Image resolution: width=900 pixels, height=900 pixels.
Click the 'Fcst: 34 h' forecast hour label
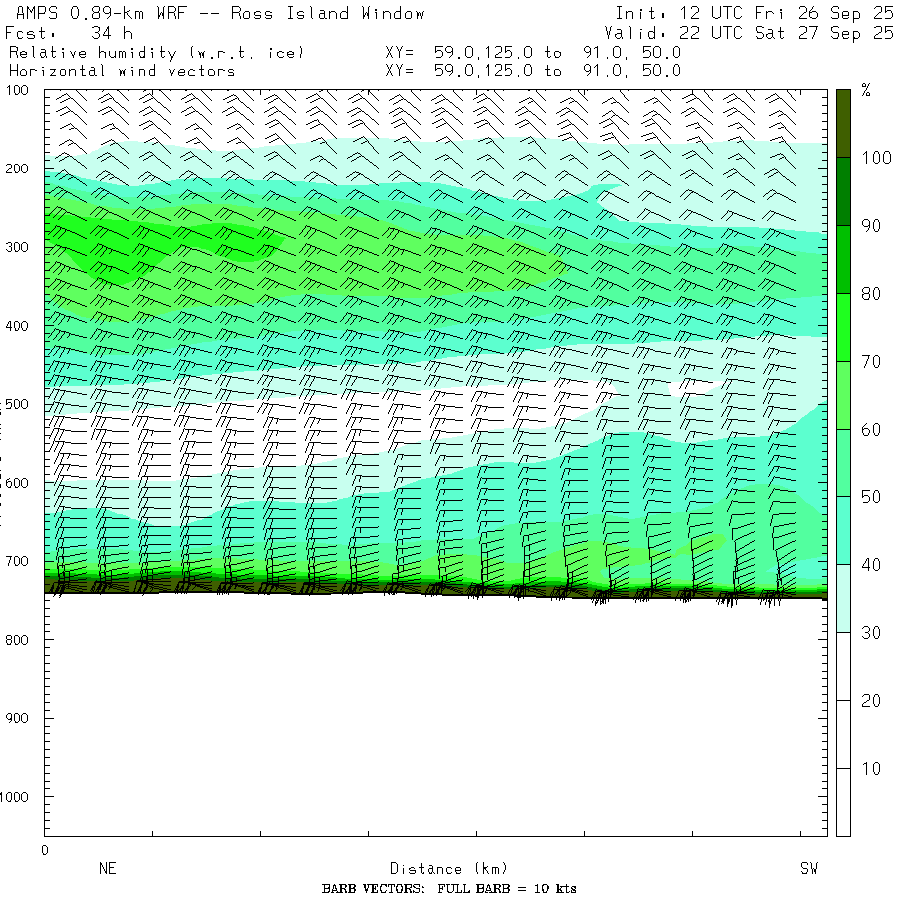pos(69,33)
